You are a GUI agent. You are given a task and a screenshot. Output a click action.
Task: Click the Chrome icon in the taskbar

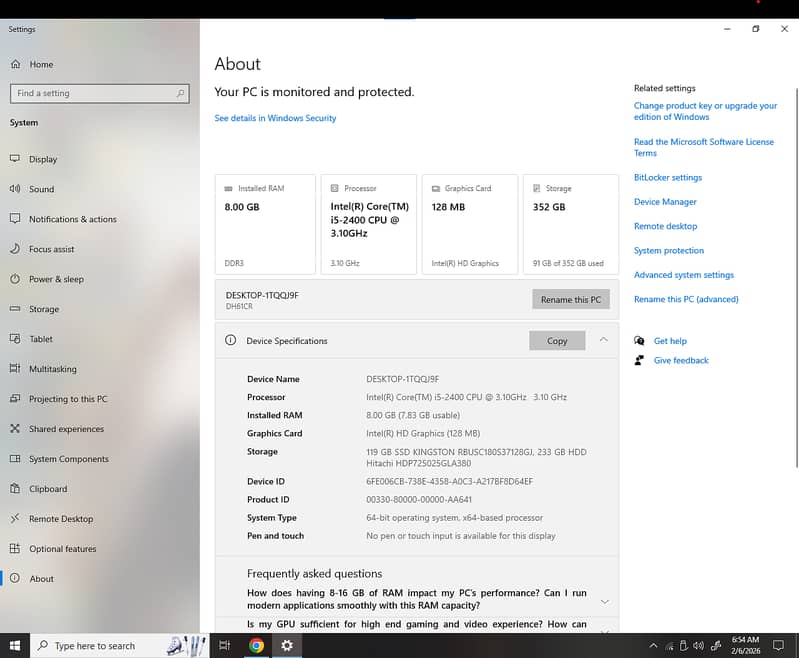[256, 646]
